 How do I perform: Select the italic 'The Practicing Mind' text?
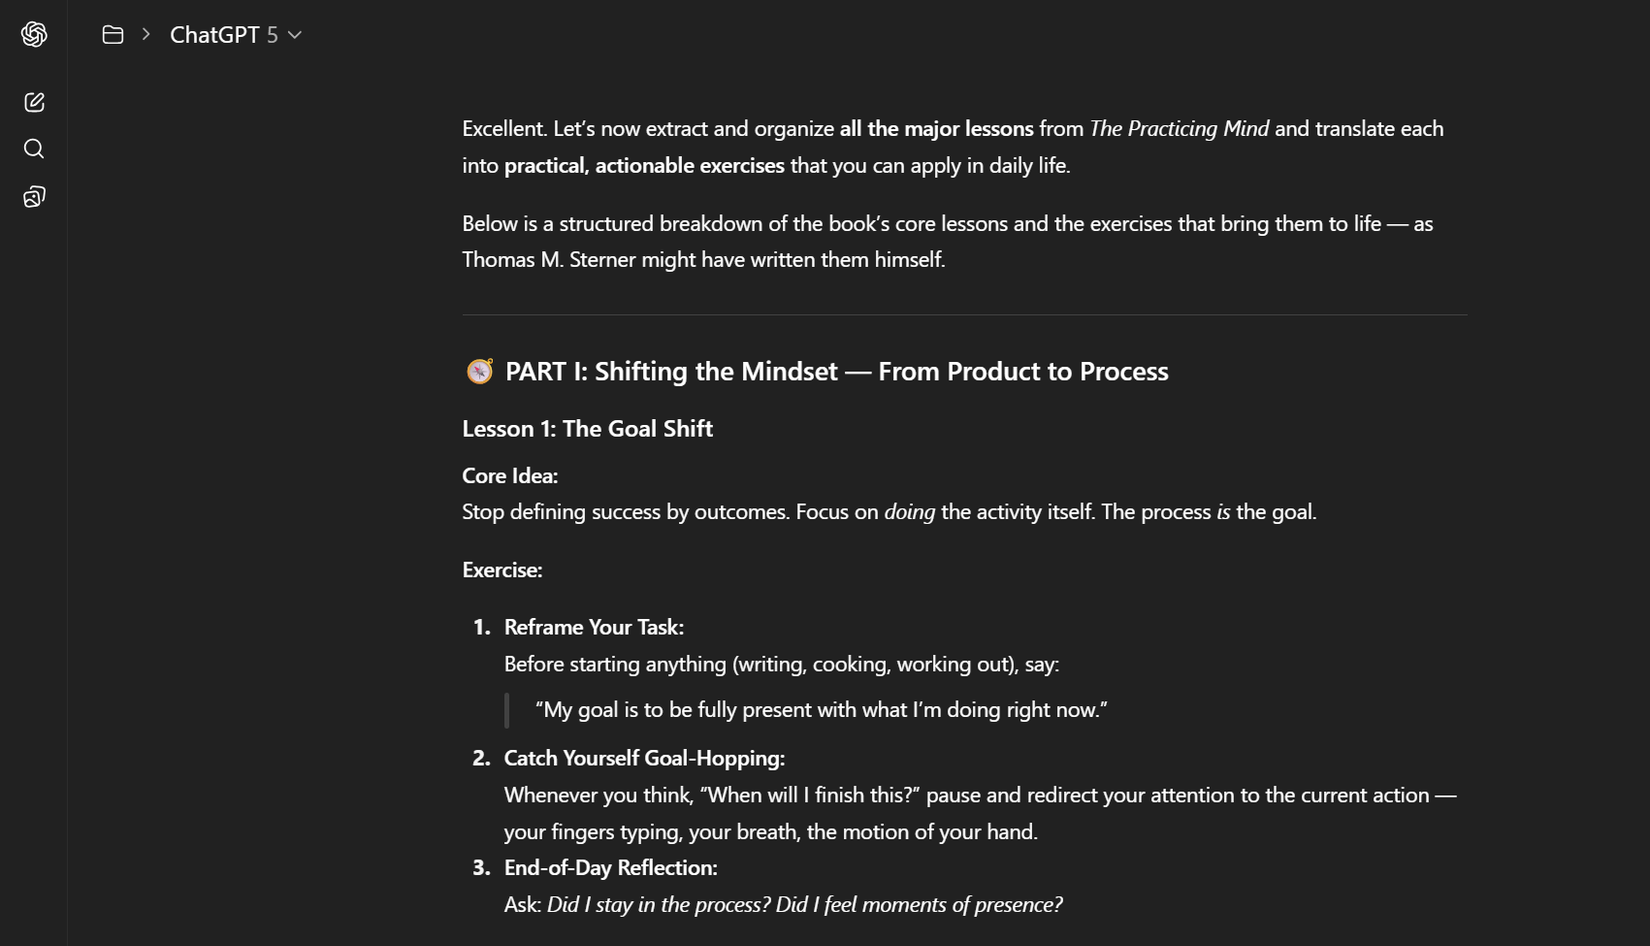[1178, 128]
